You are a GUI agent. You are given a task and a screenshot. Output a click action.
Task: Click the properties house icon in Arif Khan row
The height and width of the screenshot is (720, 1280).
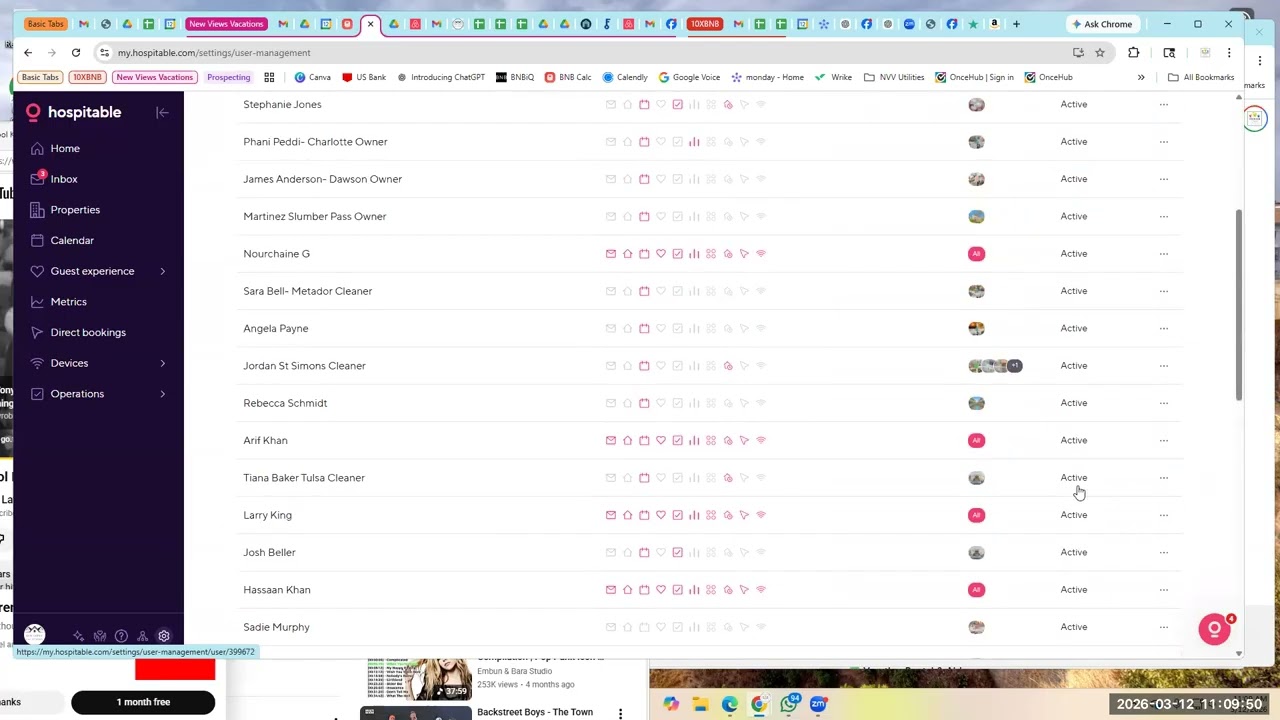tap(627, 440)
